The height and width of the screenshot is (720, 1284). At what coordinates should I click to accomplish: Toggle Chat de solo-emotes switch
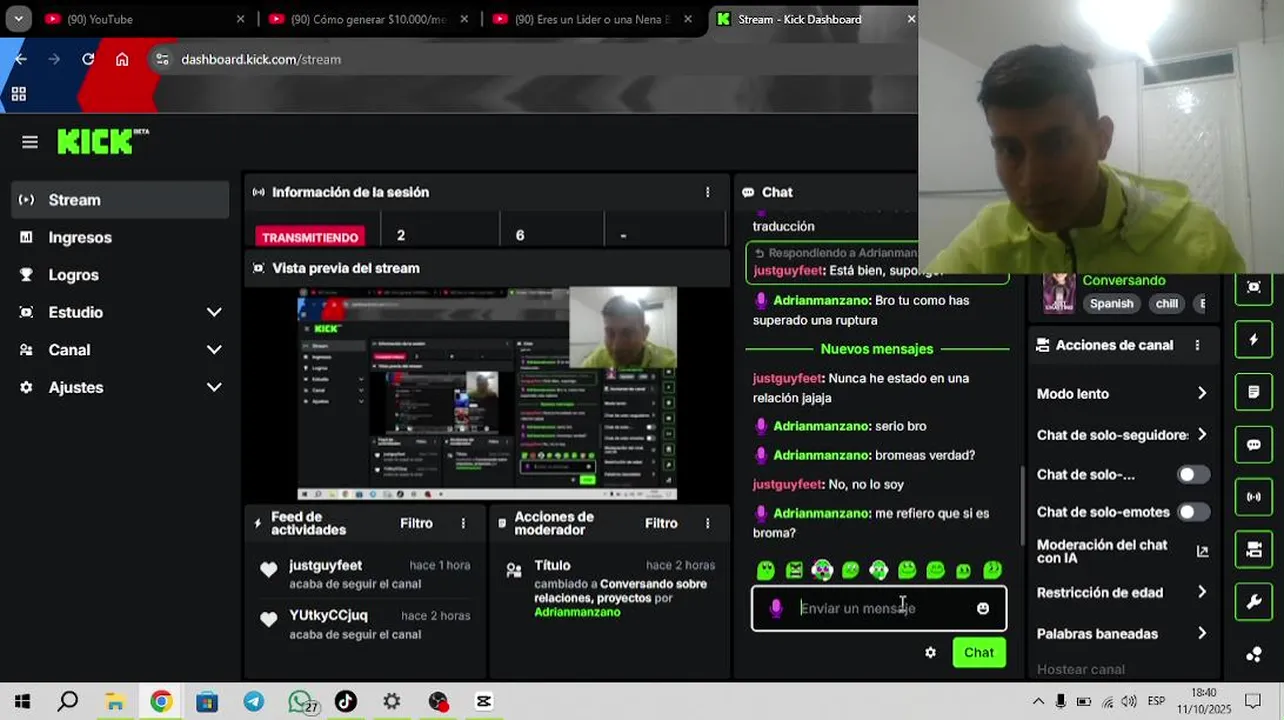click(1193, 512)
